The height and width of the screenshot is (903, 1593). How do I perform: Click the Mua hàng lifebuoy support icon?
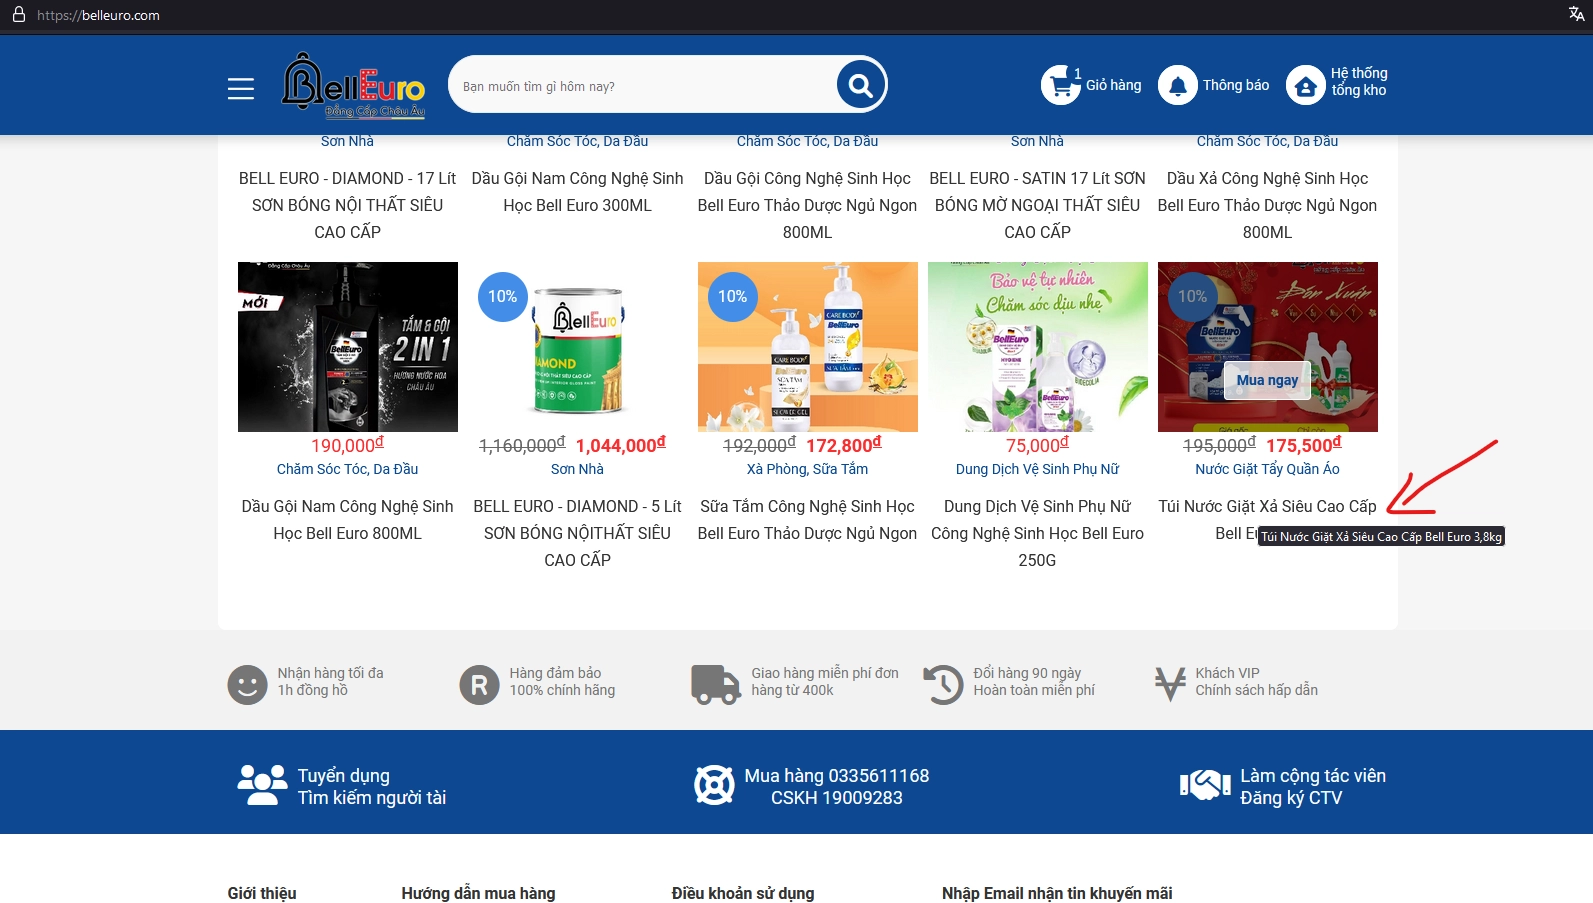point(714,786)
